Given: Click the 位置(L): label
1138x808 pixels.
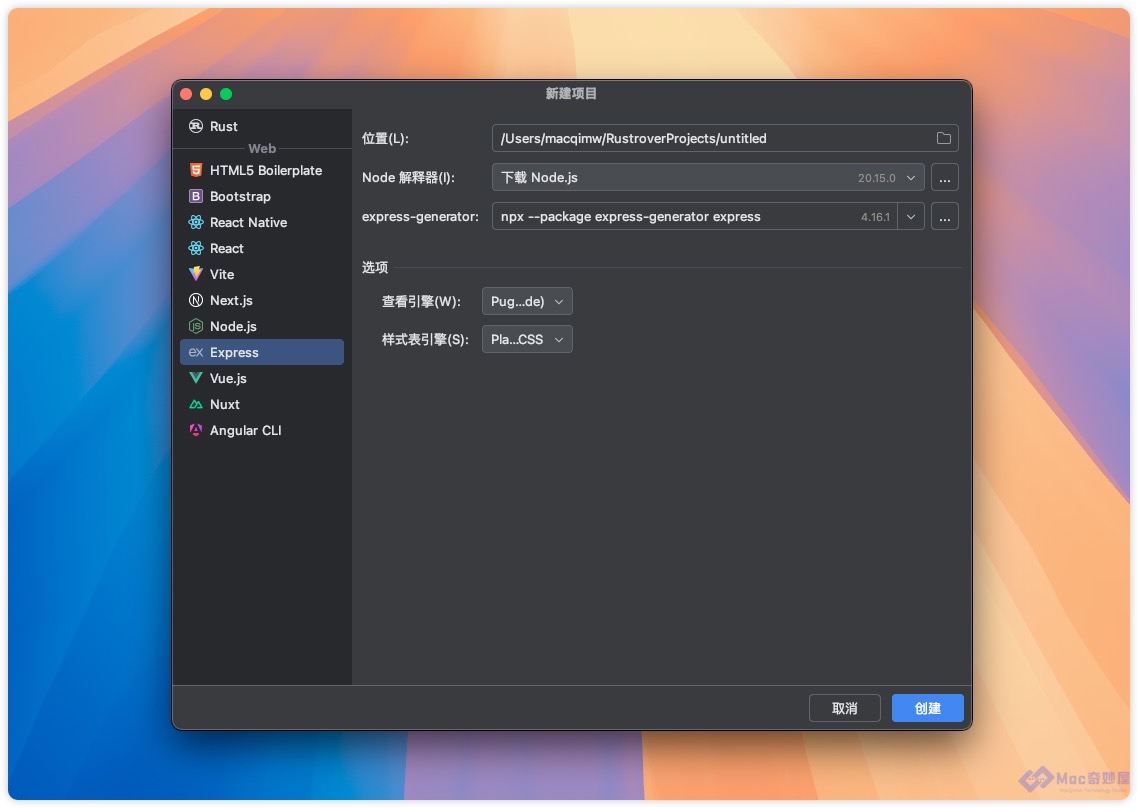Looking at the screenshot, I should coord(385,139).
